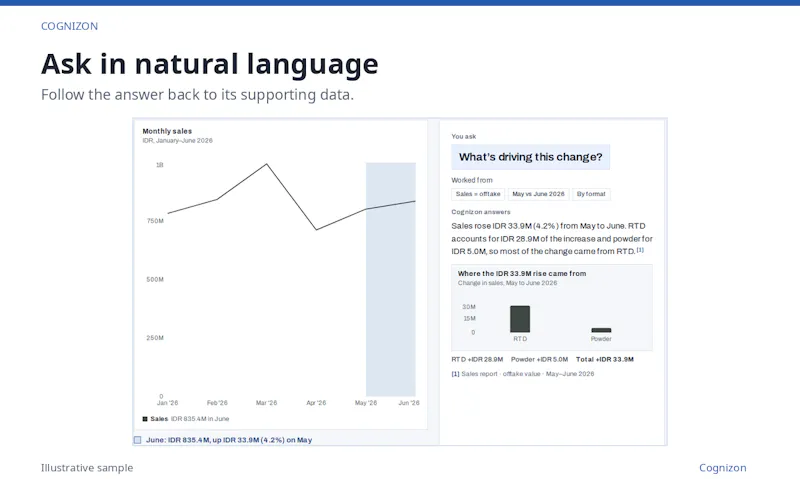The height and width of the screenshot is (479, 800).
Task: Click the 'Illustrative sample' footer text
Action: pyautogui.click(x=87, y=468)
